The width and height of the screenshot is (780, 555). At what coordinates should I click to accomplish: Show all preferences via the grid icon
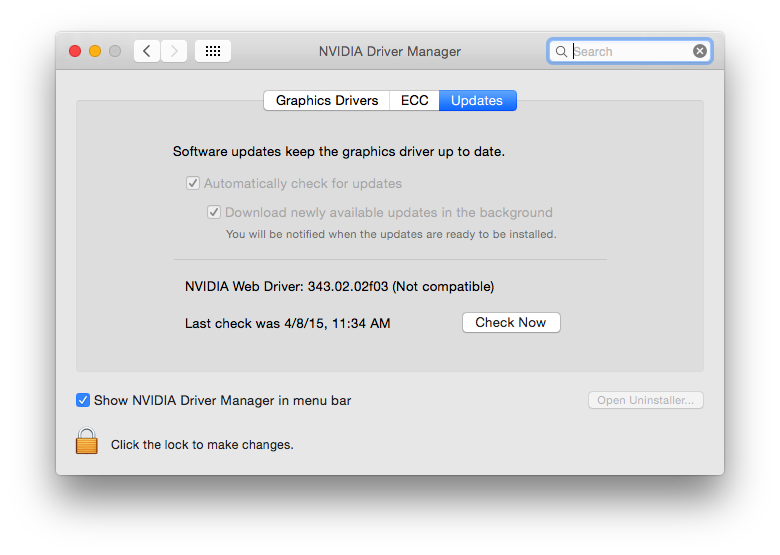(213, 51)
